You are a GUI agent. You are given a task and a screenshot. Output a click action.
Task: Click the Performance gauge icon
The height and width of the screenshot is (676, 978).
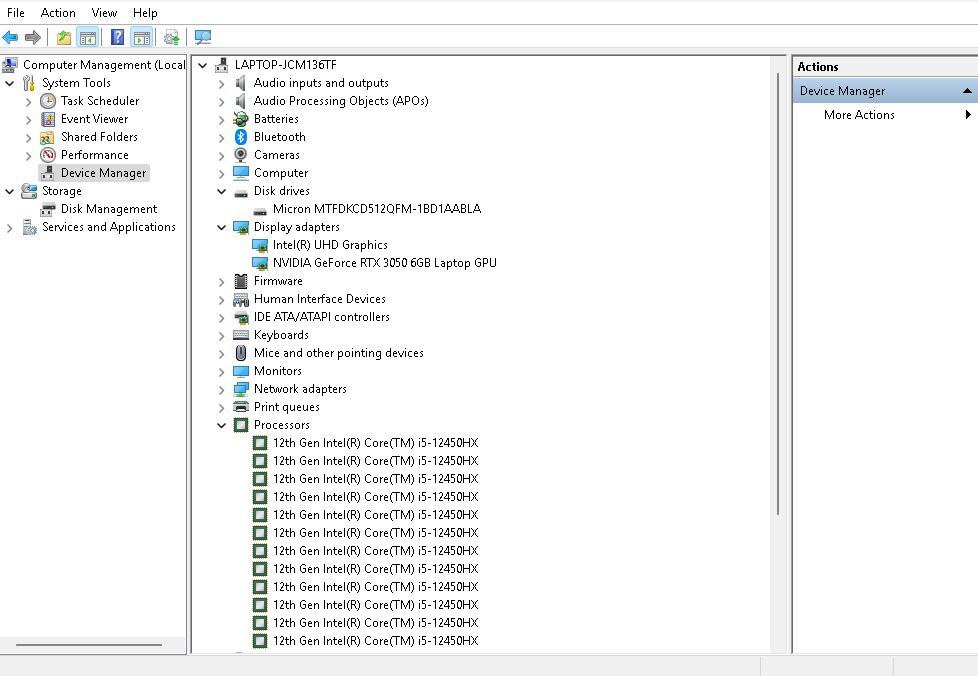click(x=48, y=155)
